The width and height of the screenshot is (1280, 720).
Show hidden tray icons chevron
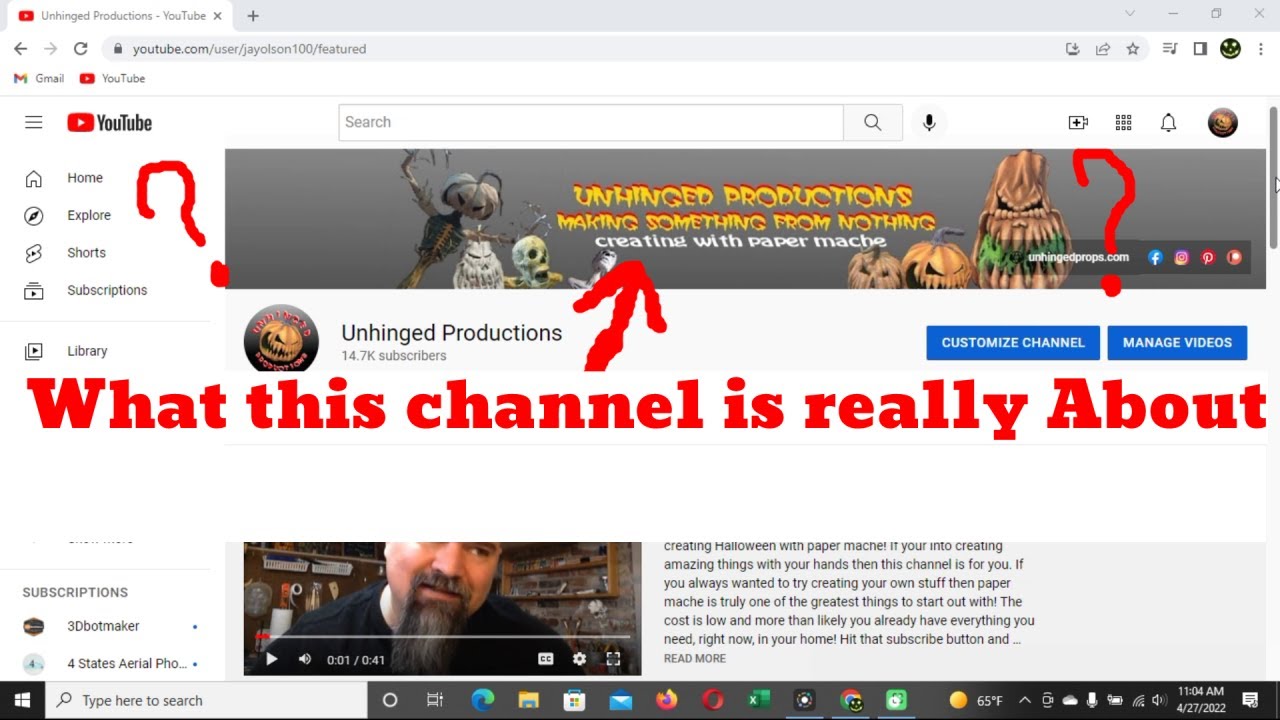coord(1024,700)
